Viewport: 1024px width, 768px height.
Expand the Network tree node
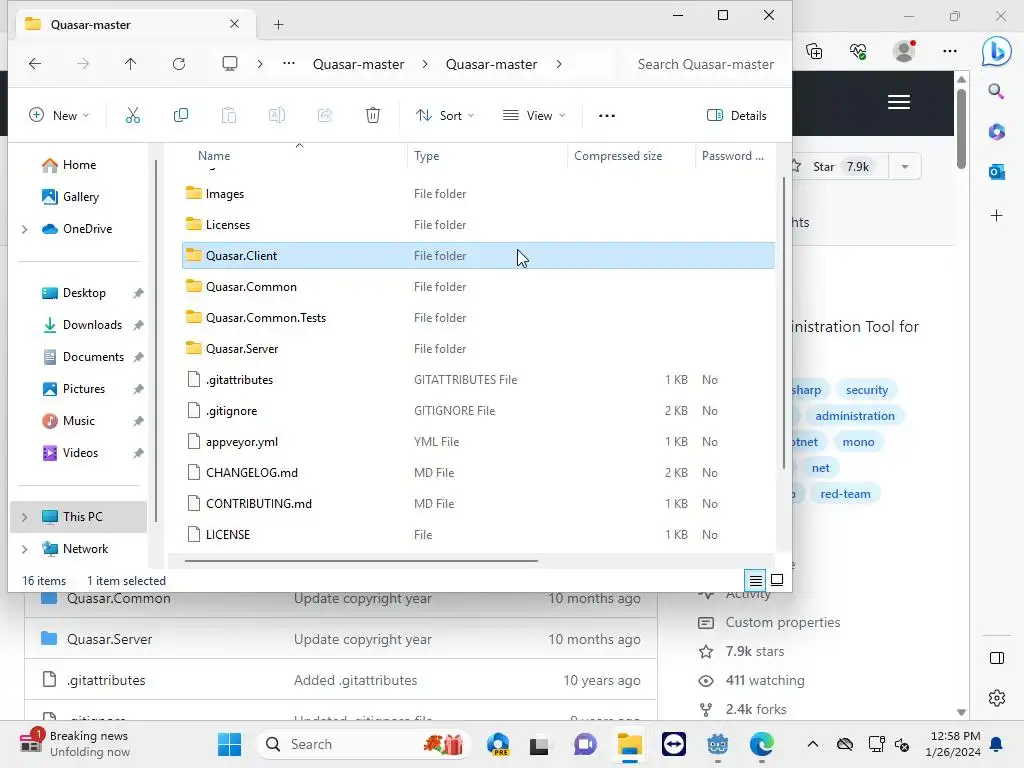[x=25, y=549]
